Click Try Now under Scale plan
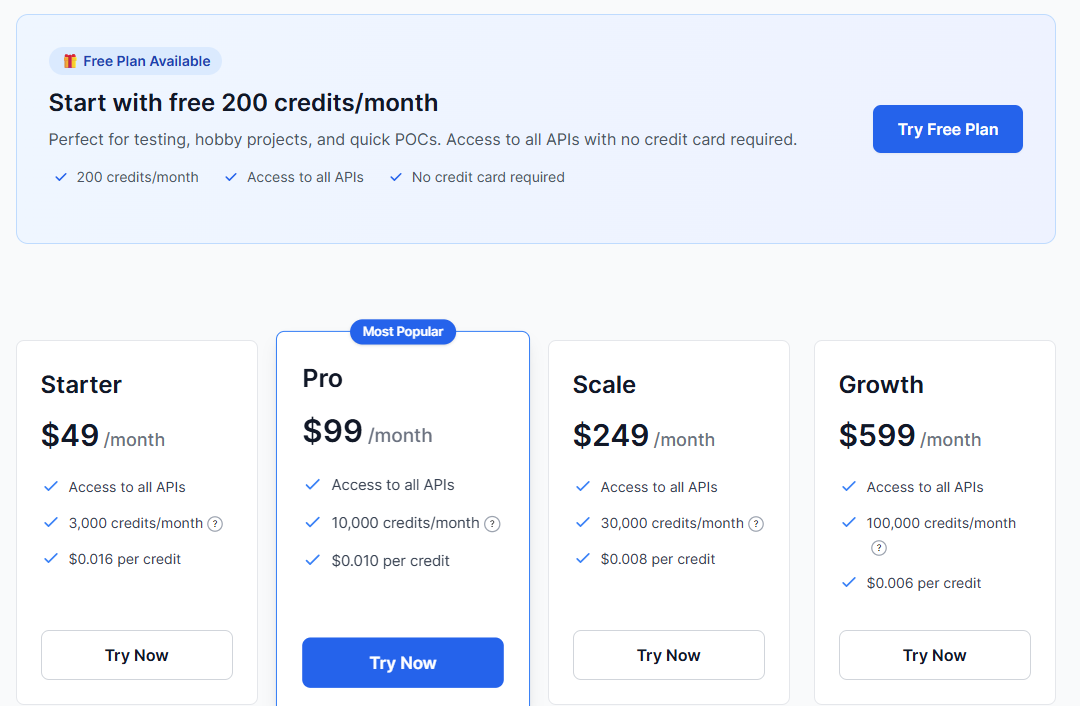1080x706 pixels. point(668,655)
